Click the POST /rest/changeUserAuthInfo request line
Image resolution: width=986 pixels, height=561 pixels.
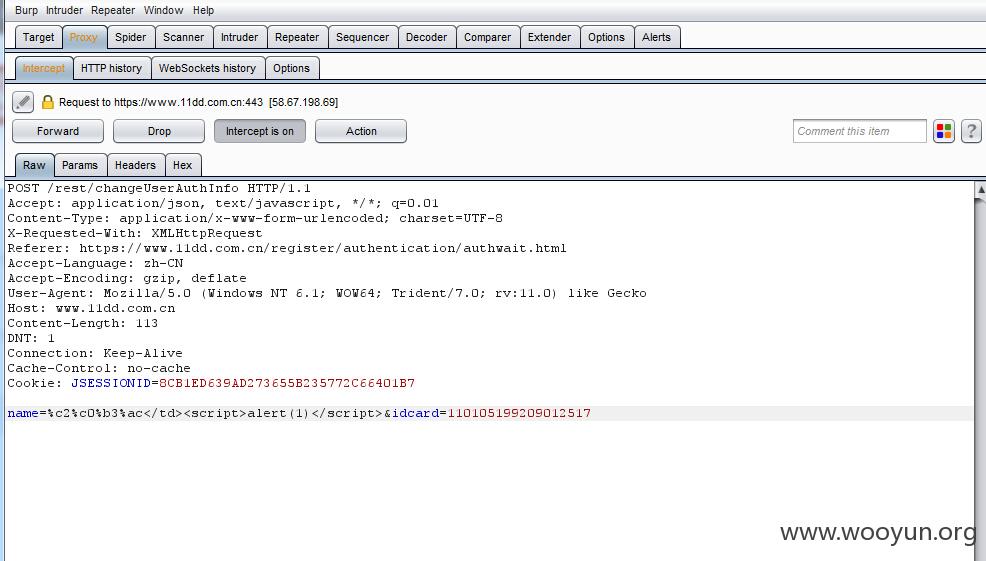click(x=159, y=188)
